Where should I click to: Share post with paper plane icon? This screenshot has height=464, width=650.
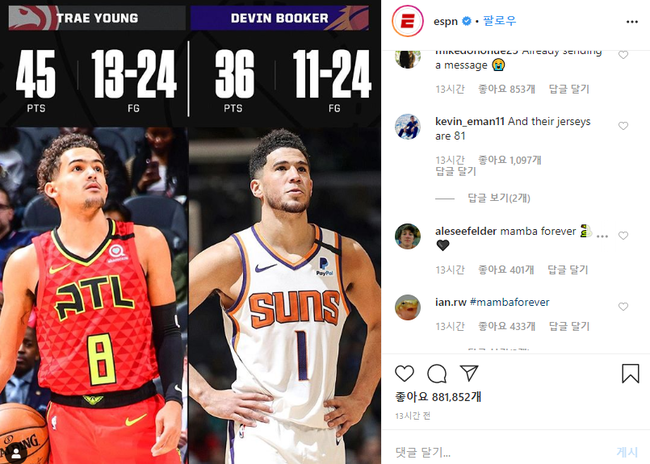point(469,373)
